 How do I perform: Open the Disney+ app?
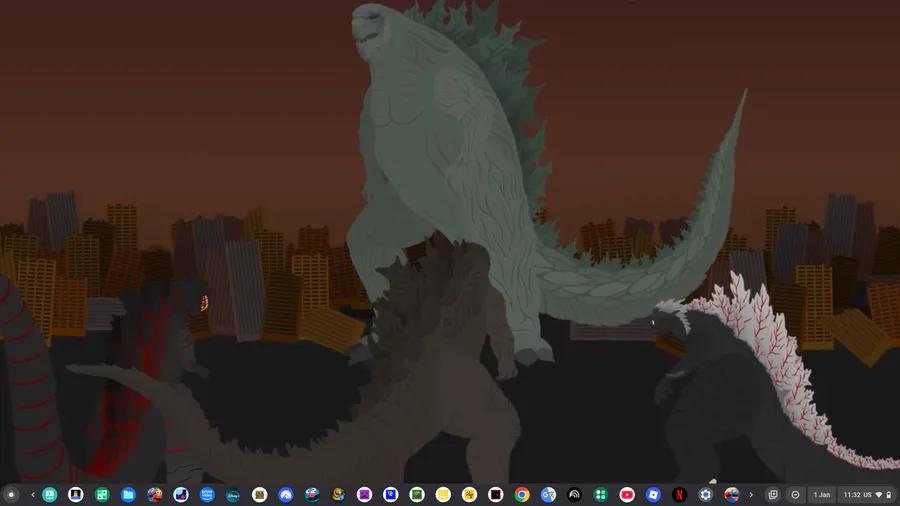tap(233, 495)
